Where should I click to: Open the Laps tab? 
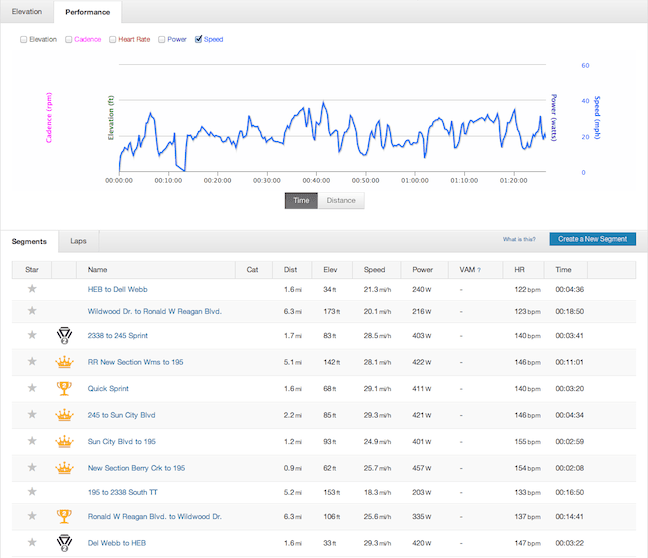pos(77,241)
